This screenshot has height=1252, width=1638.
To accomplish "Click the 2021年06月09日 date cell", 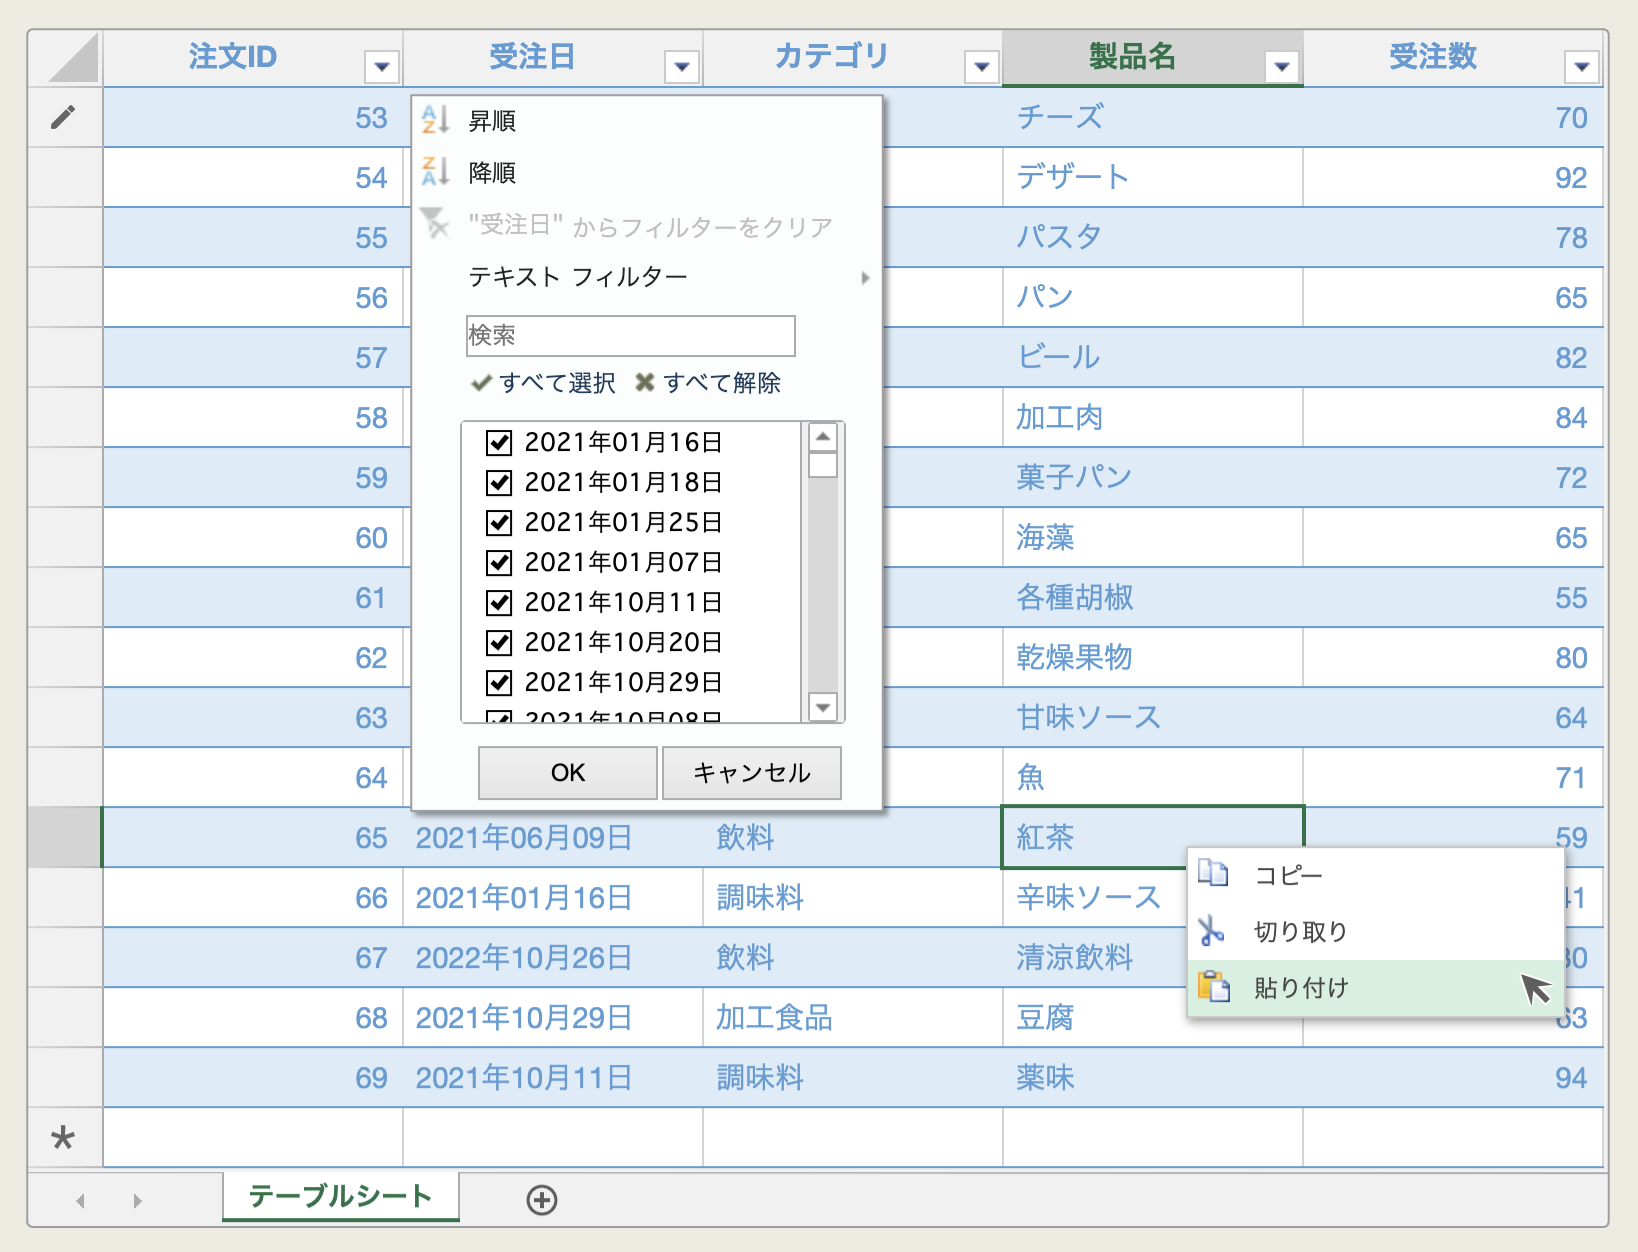I will (x=552, y=837).
